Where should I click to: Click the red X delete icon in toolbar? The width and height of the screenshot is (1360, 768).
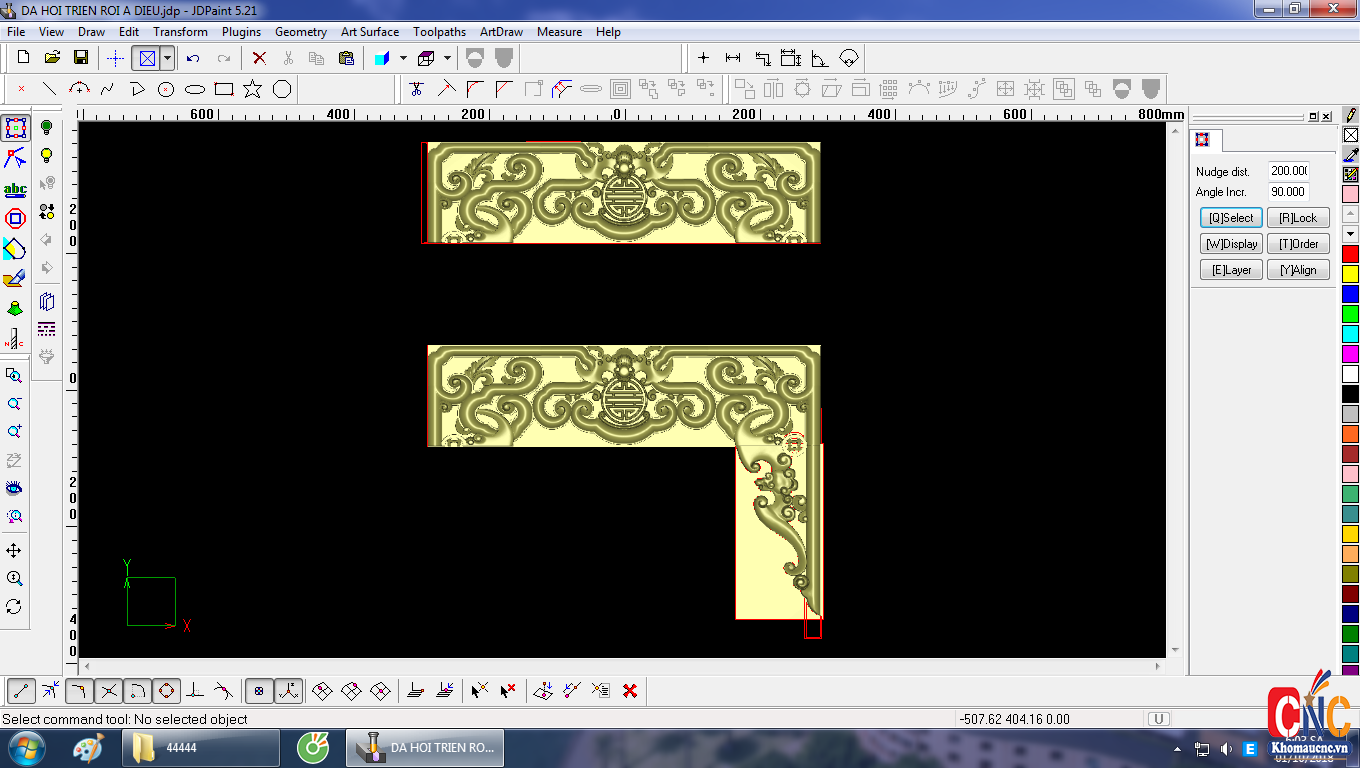[259, 58]
